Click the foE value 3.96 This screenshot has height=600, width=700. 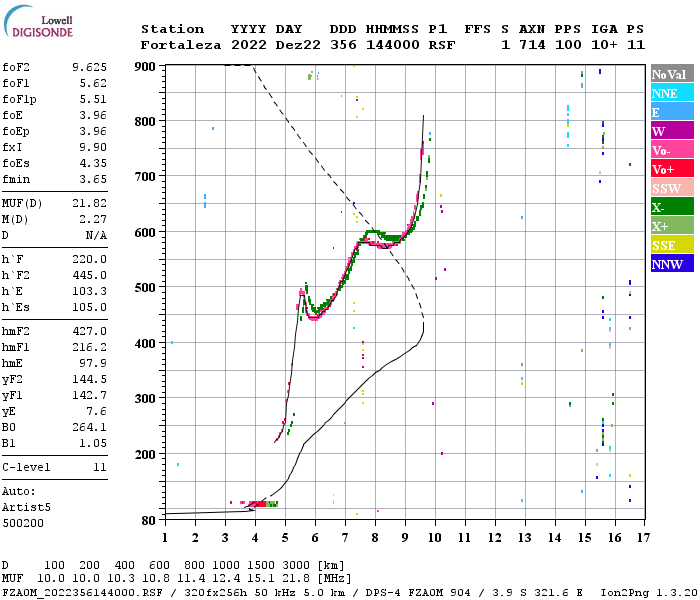93,115
